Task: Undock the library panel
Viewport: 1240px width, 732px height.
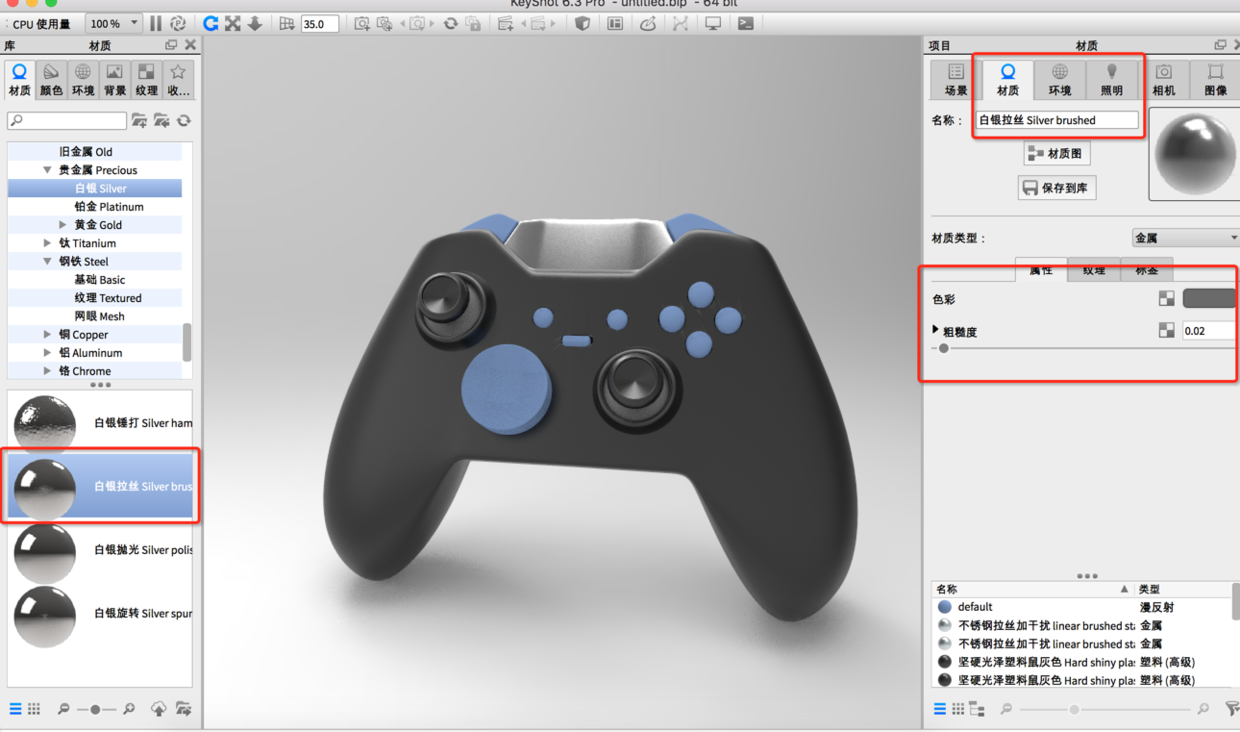Action: point(171,45)
